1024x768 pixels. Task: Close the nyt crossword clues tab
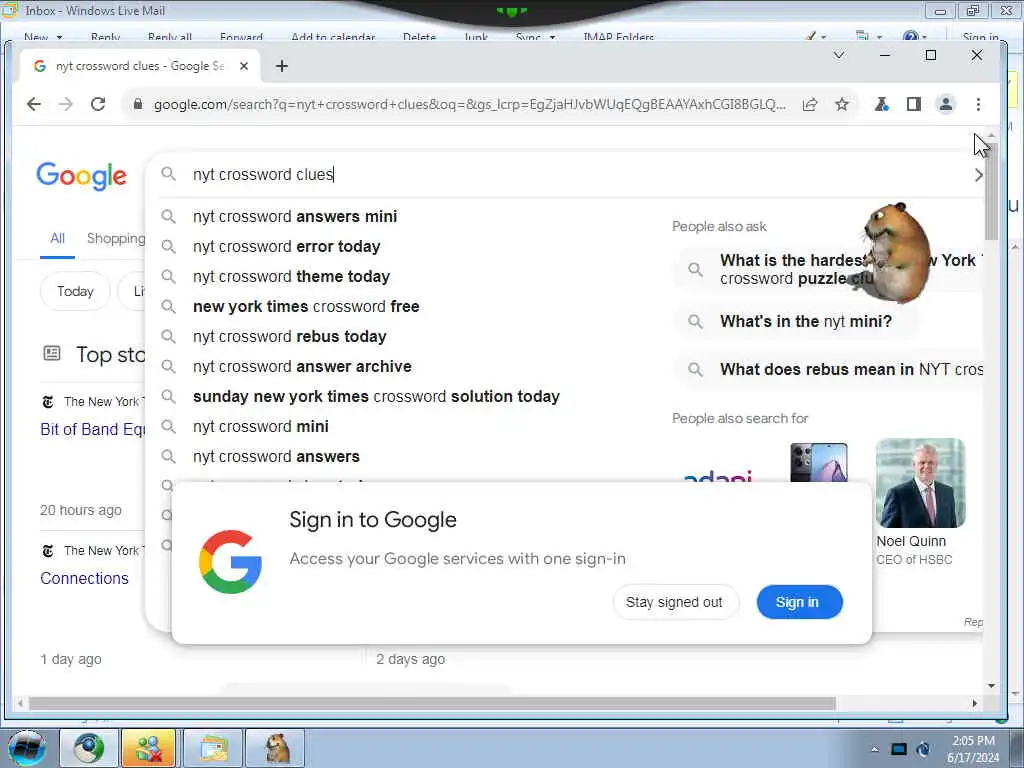click(x=244, y=66)
